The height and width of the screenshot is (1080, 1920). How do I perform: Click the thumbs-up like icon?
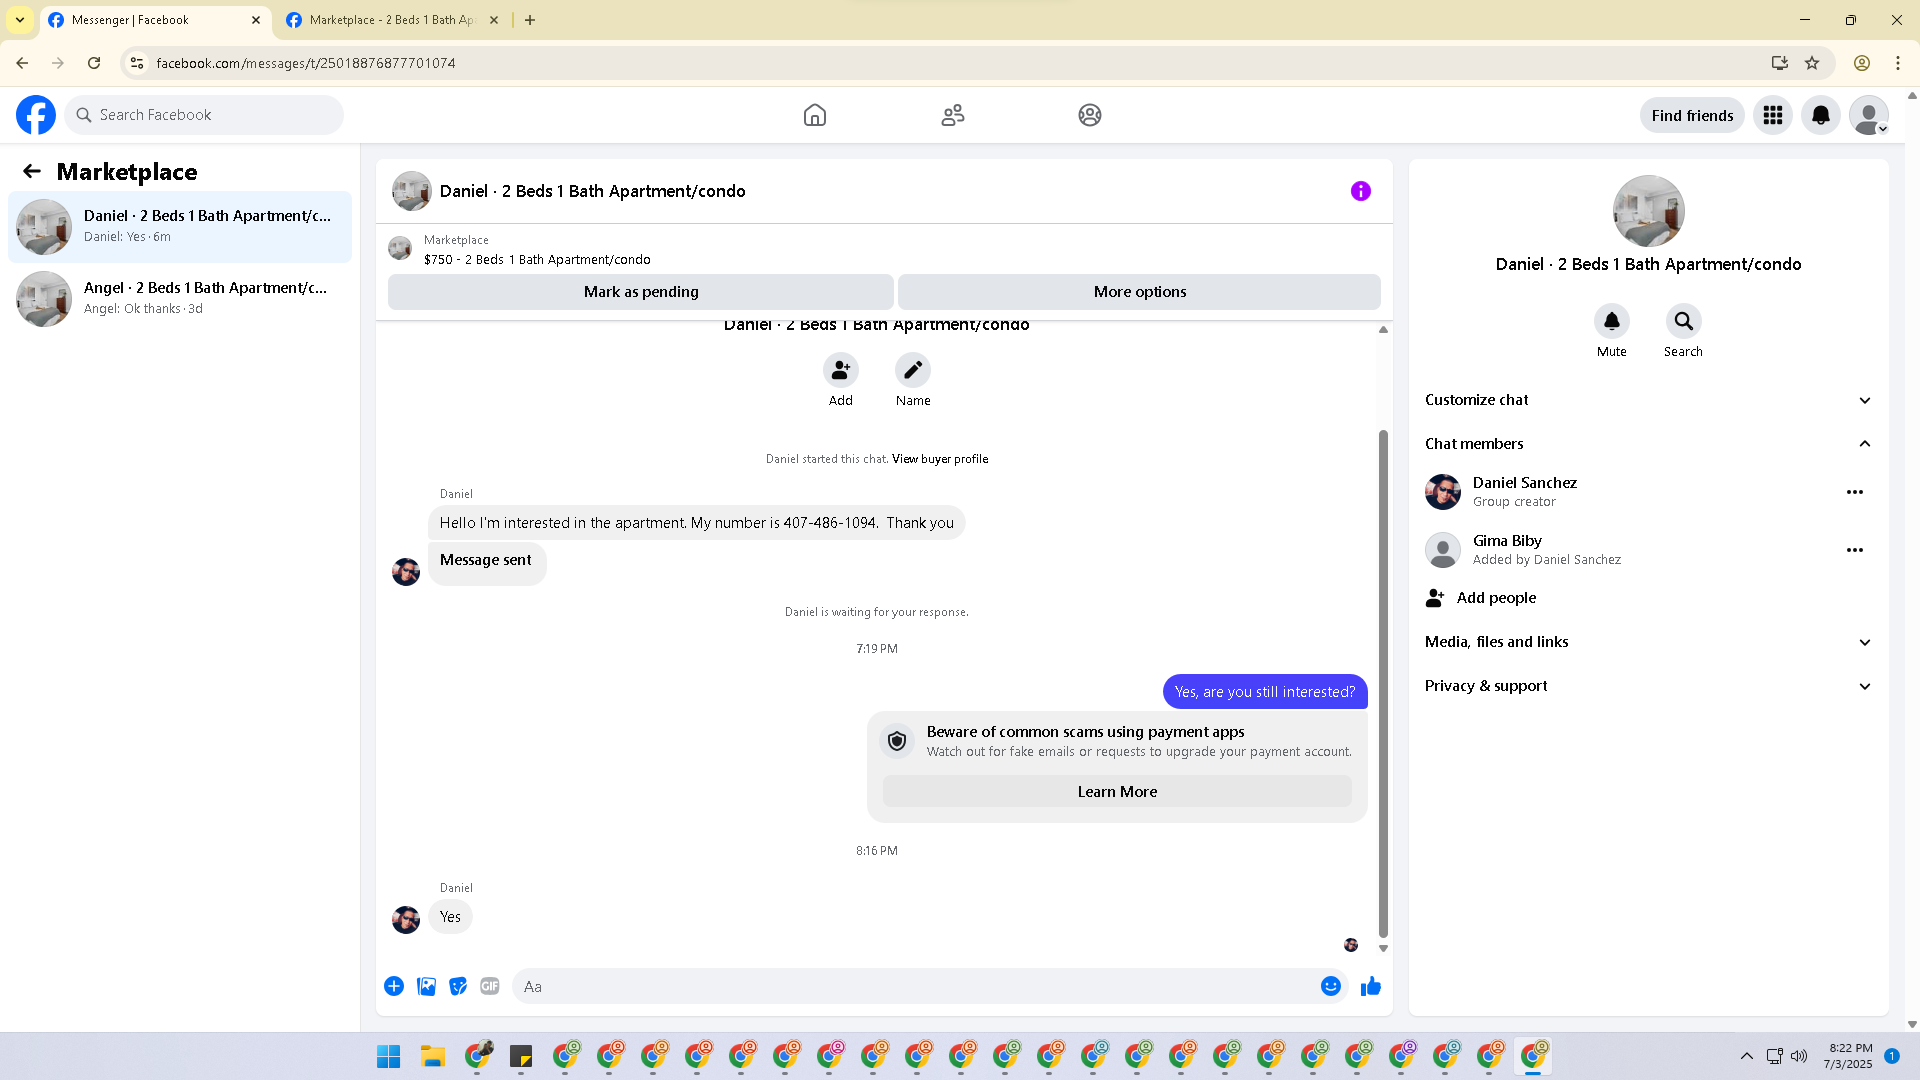click(x=1370, y=986)
